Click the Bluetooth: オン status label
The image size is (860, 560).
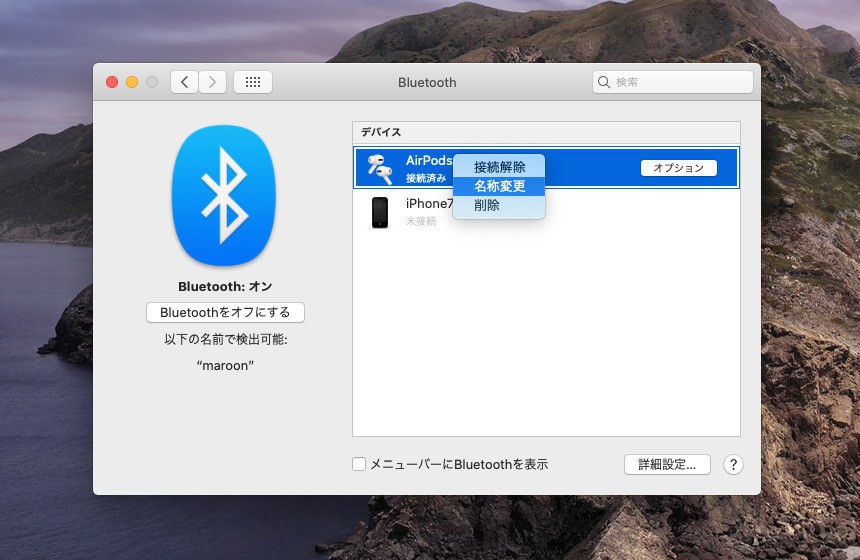pos(225,286)
